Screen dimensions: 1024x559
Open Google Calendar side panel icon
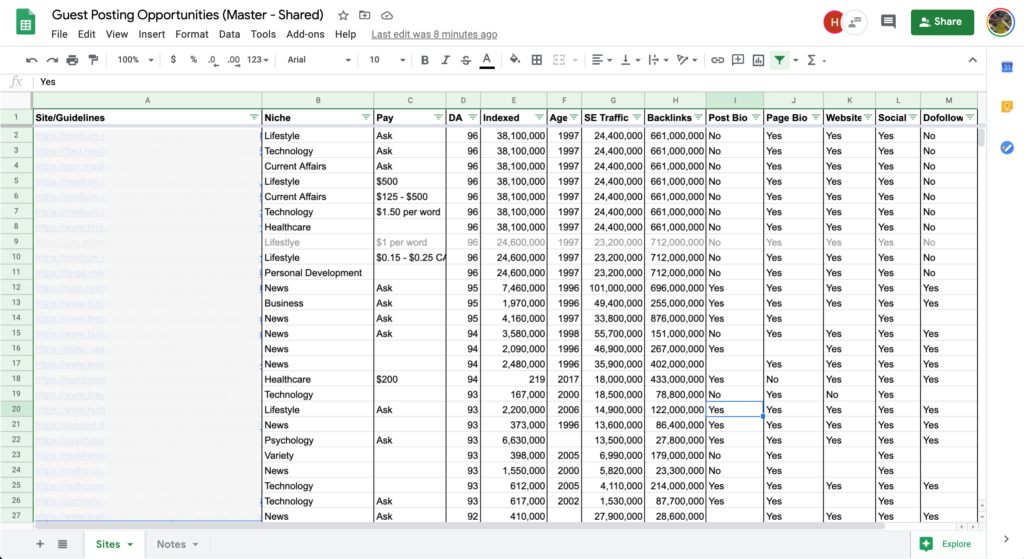(x=1006, y=67)
